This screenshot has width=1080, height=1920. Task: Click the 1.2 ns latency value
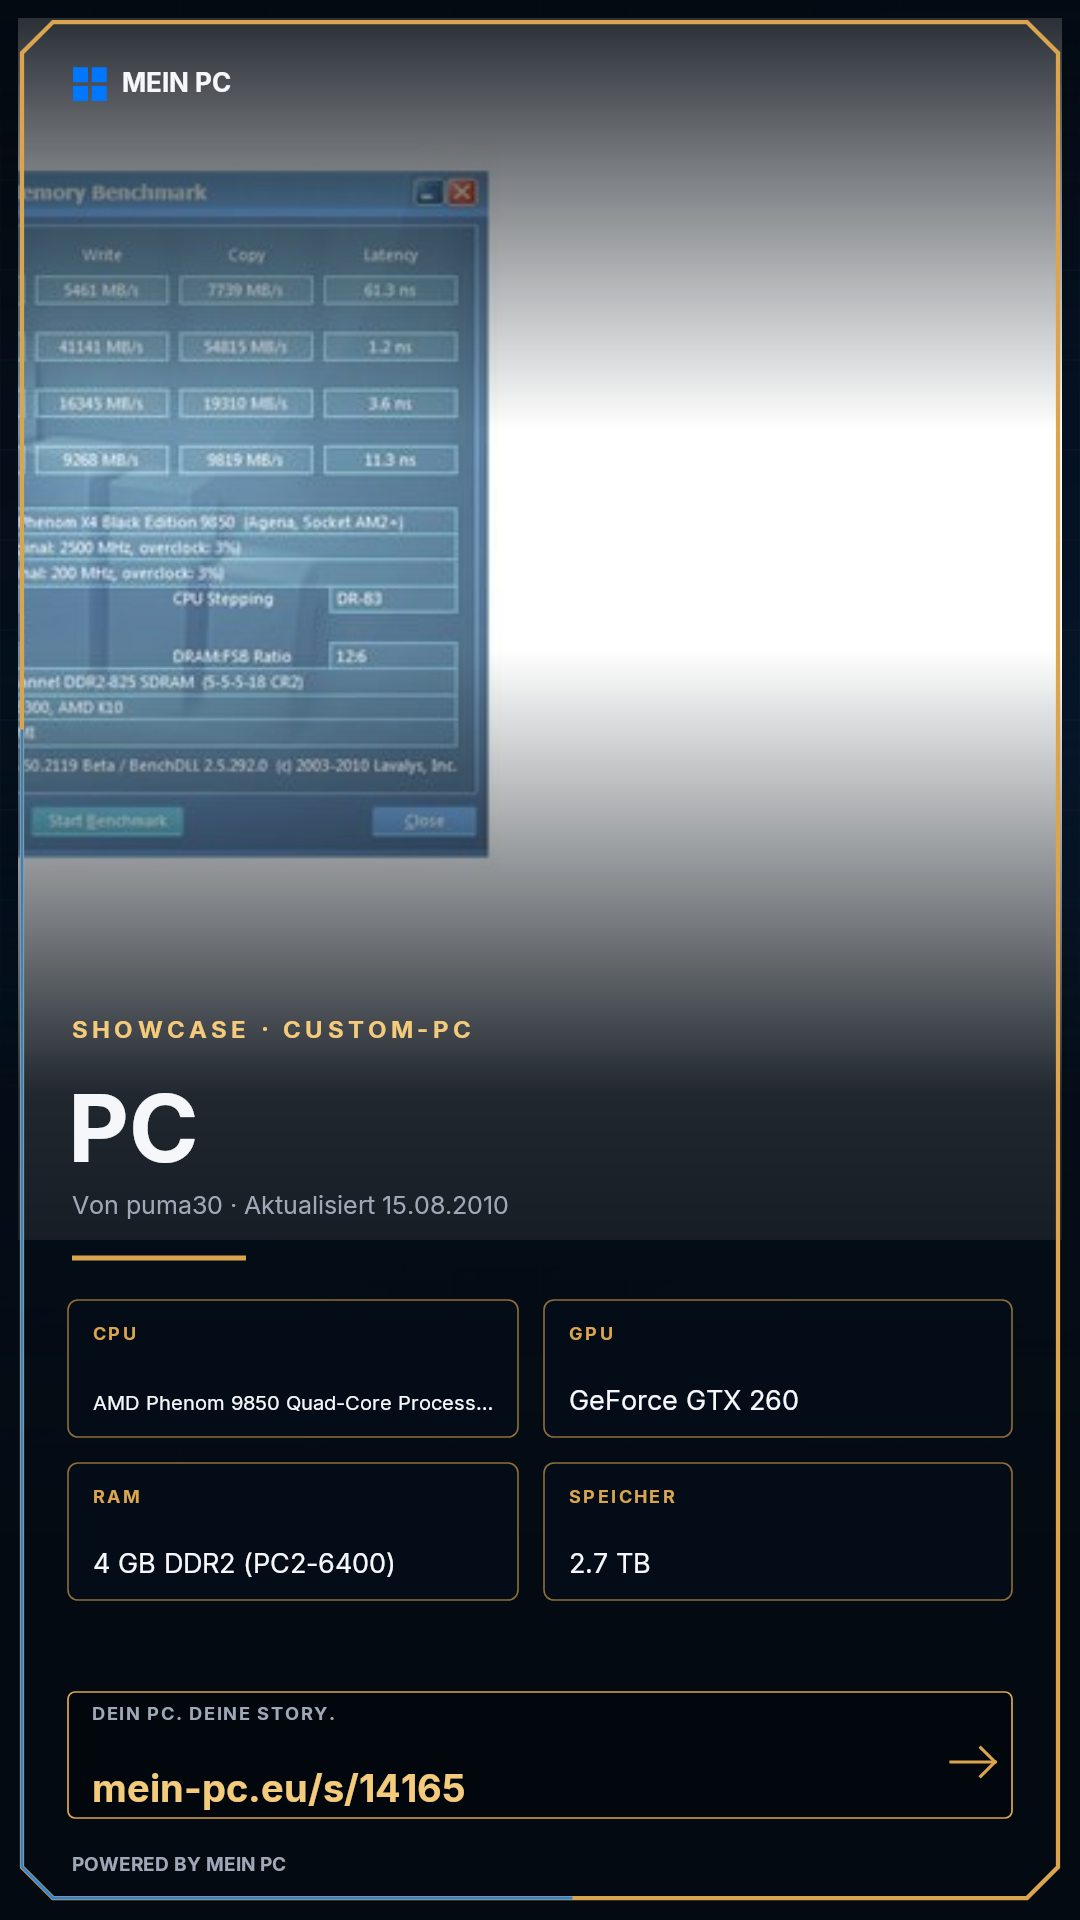[x=390, y=347]
